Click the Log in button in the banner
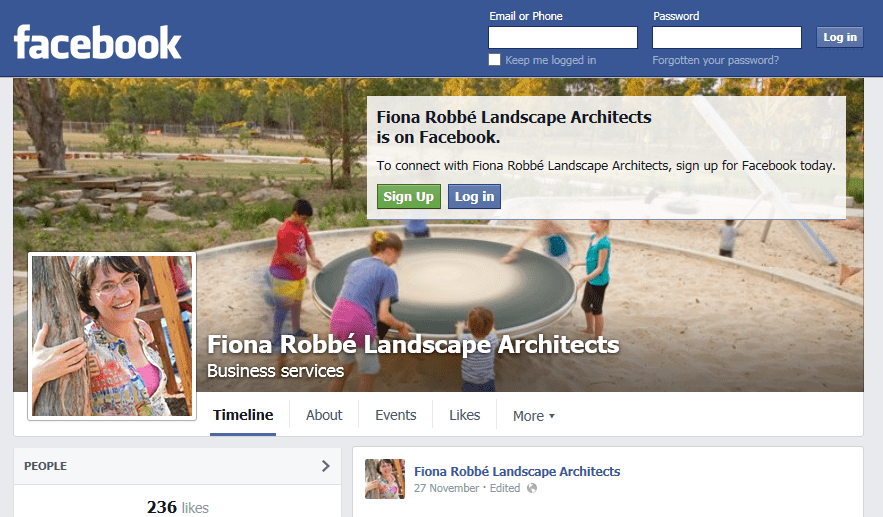The image size is (883, 517). [x=474, y=197]
